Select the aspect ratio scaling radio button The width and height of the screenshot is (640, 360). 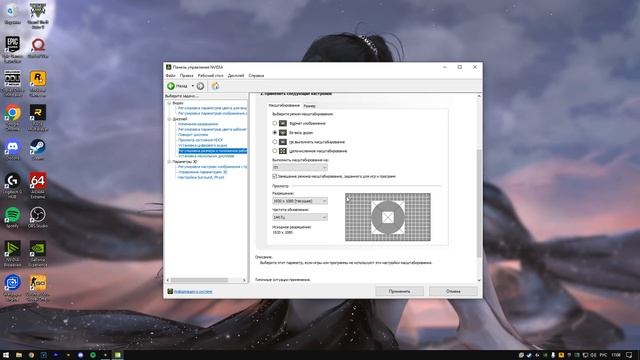click(275, 123)
